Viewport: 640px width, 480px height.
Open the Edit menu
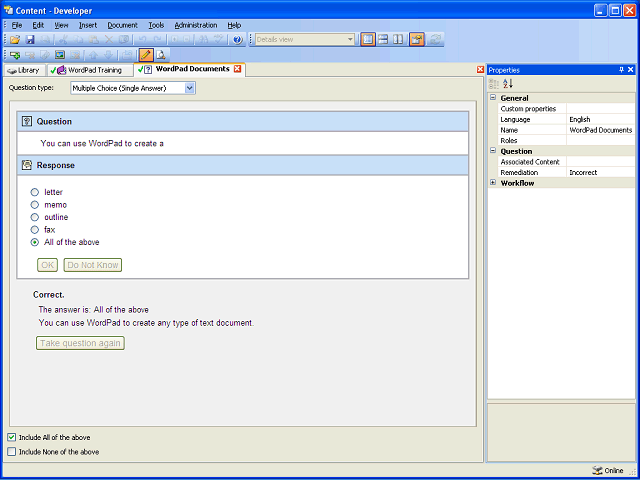38,25
